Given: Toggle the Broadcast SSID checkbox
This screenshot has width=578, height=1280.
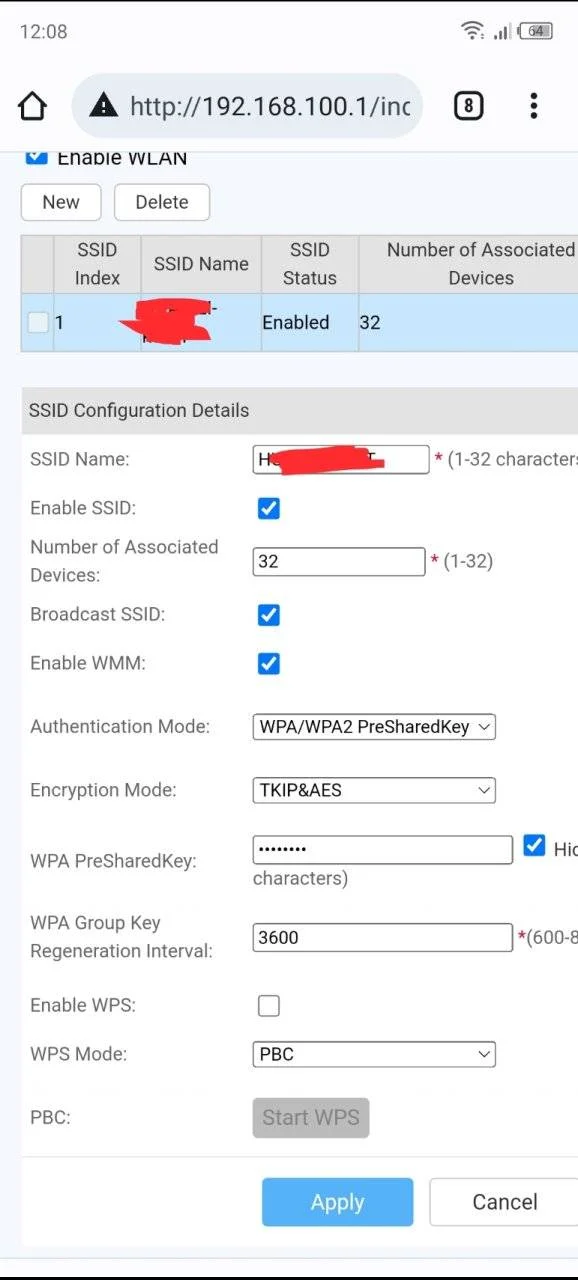Looking at the screenshot, I should coord(268,615).
